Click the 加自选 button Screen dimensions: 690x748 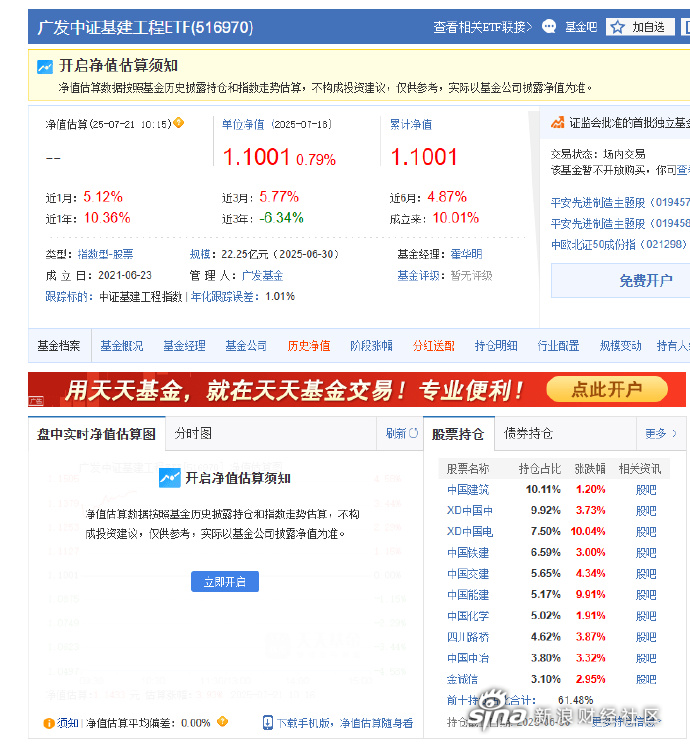point(640,27)
